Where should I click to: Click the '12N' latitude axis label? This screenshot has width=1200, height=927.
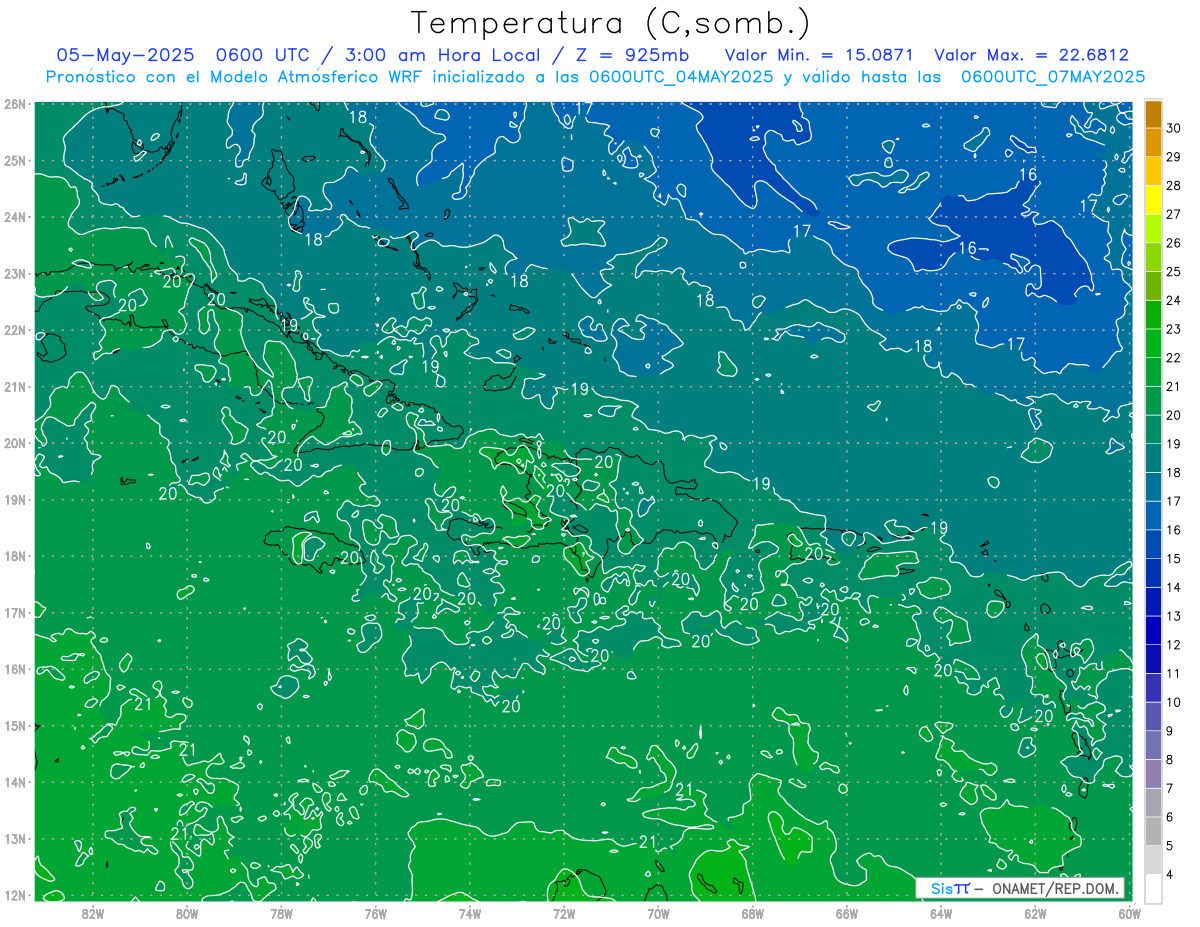click(14, 895)
